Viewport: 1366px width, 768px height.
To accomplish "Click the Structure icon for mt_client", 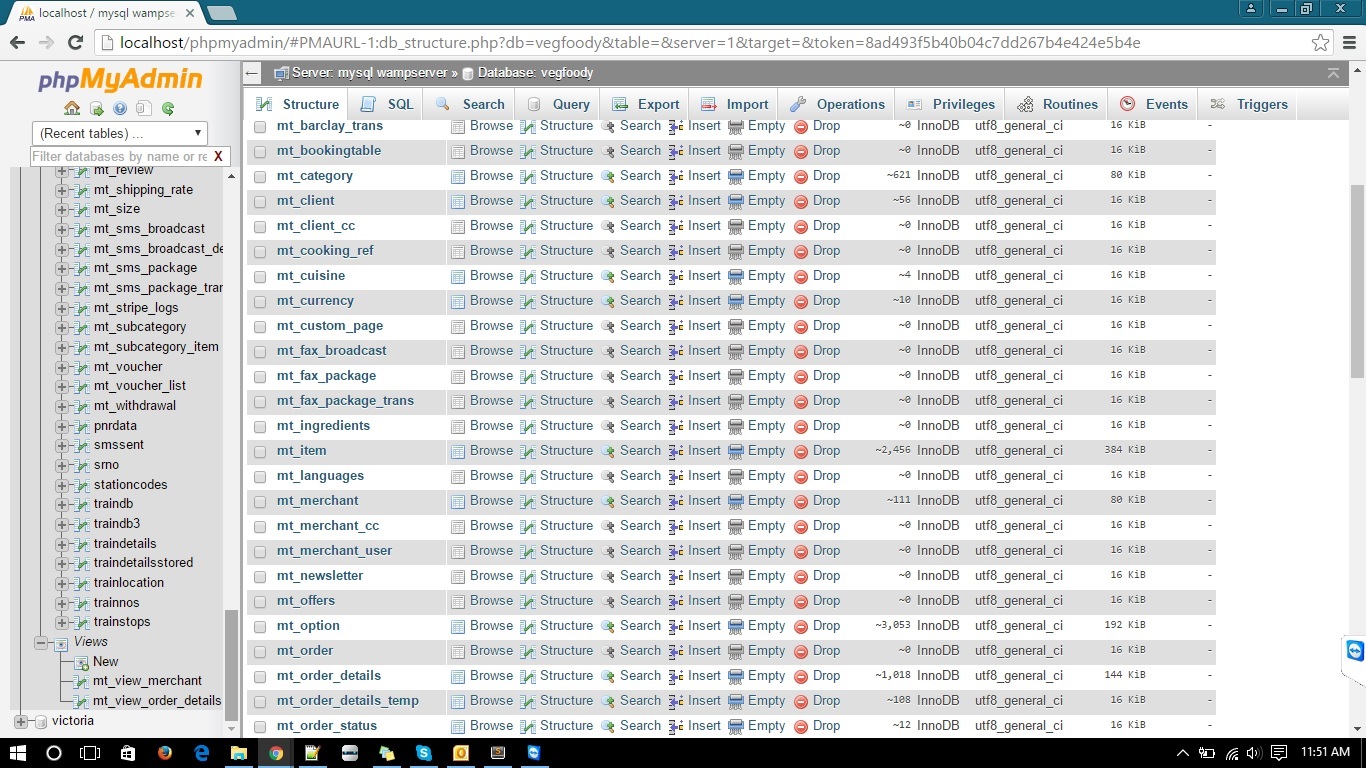I will (x=528, y=201).
